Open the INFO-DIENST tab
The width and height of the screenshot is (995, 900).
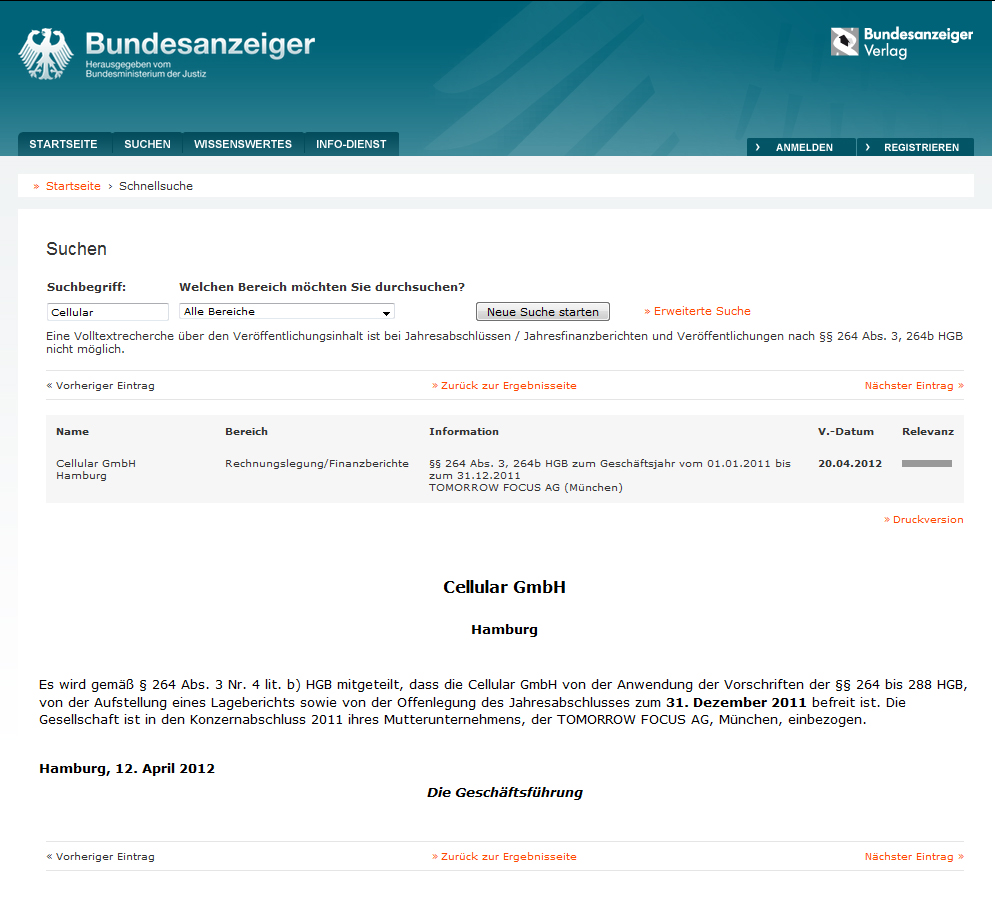351,144
